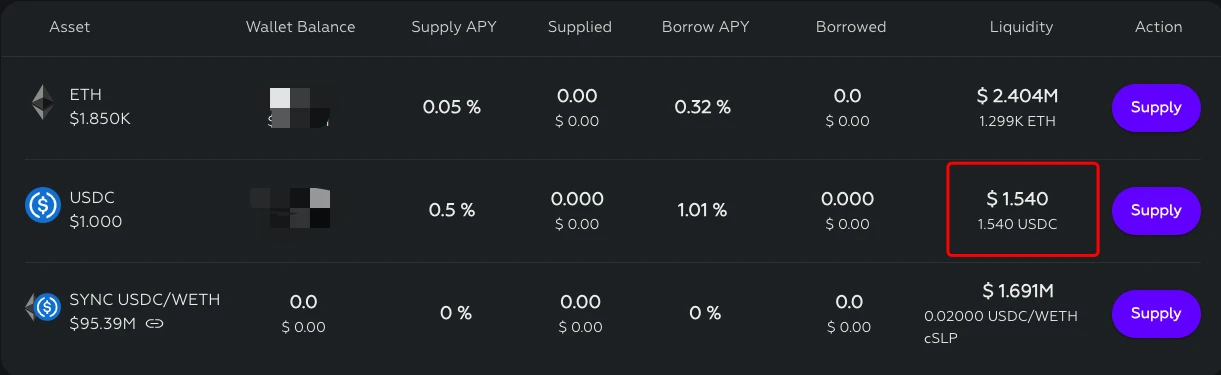Sort by Wallet Balance column header

coord(300,27)
